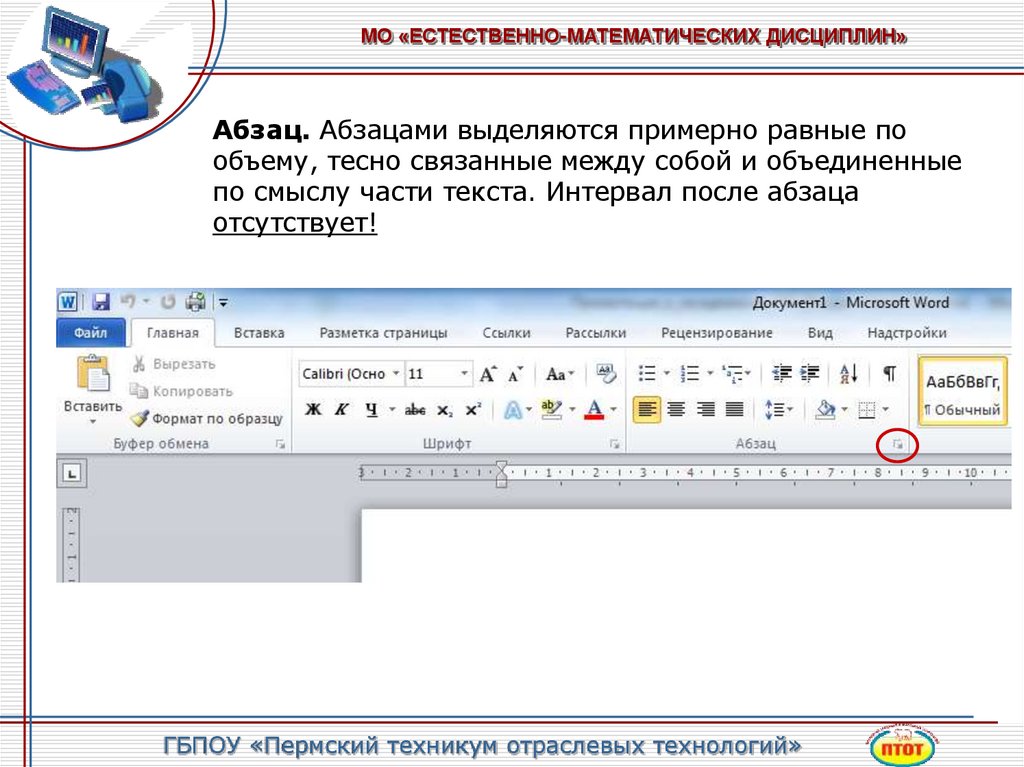Open font color dropdown arrow

(614, 410)
